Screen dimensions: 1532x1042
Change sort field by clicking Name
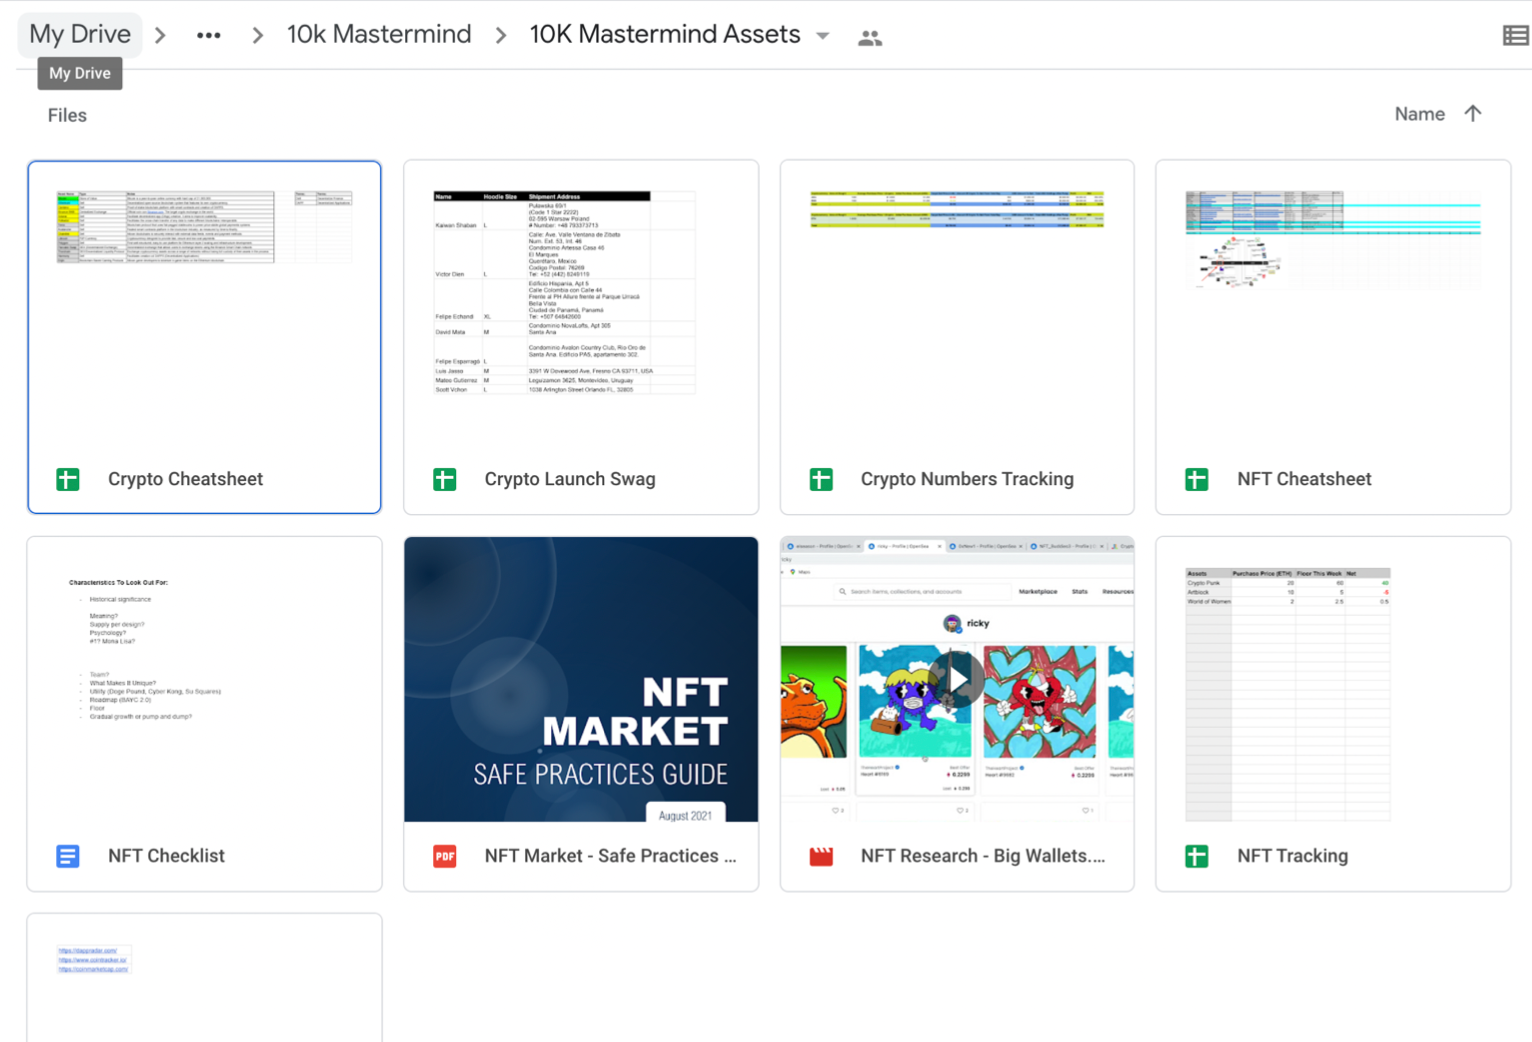[1420, 114]
